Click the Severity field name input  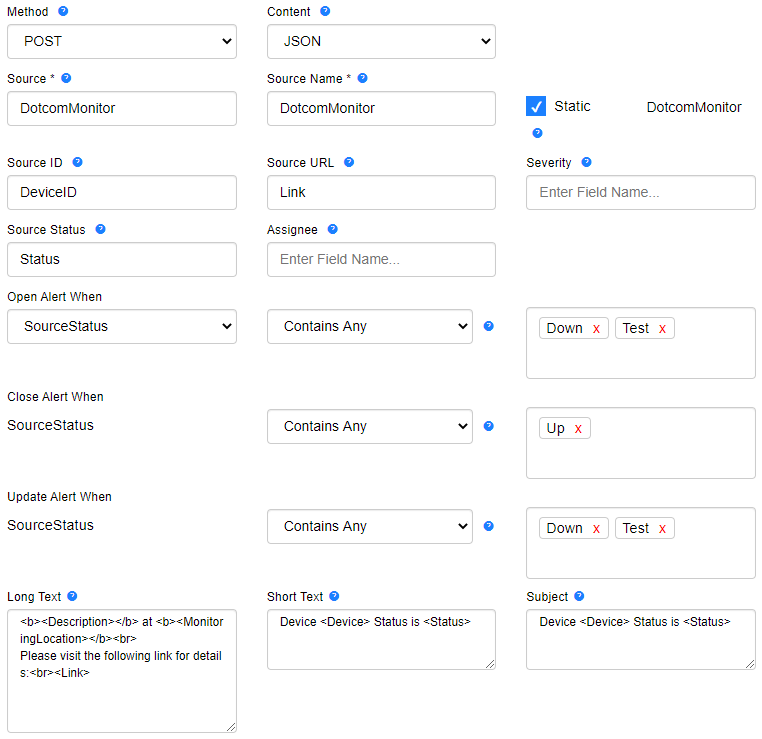tap(641, 192)
